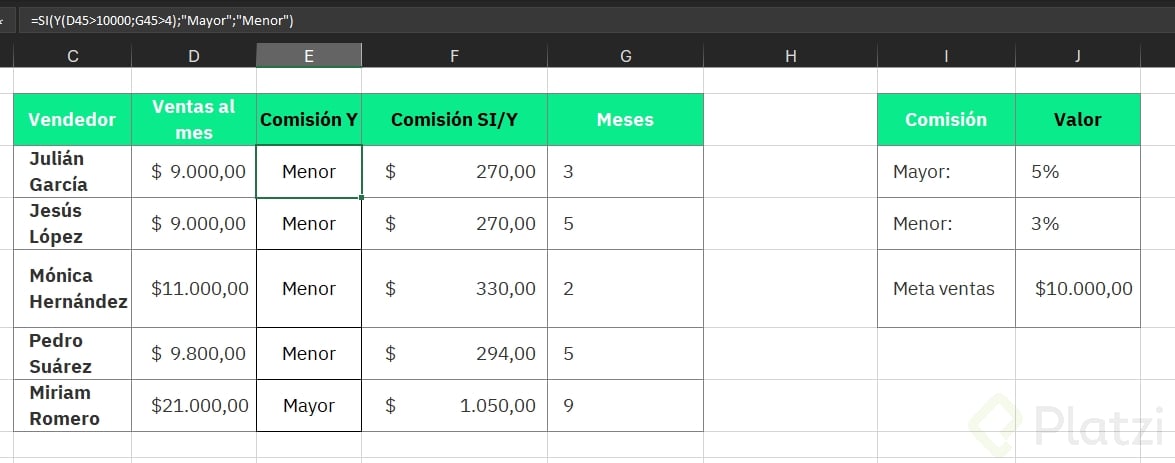Screen dimensions: 1175x463
Task: Select column H header
Action: (x=791, y=56)
